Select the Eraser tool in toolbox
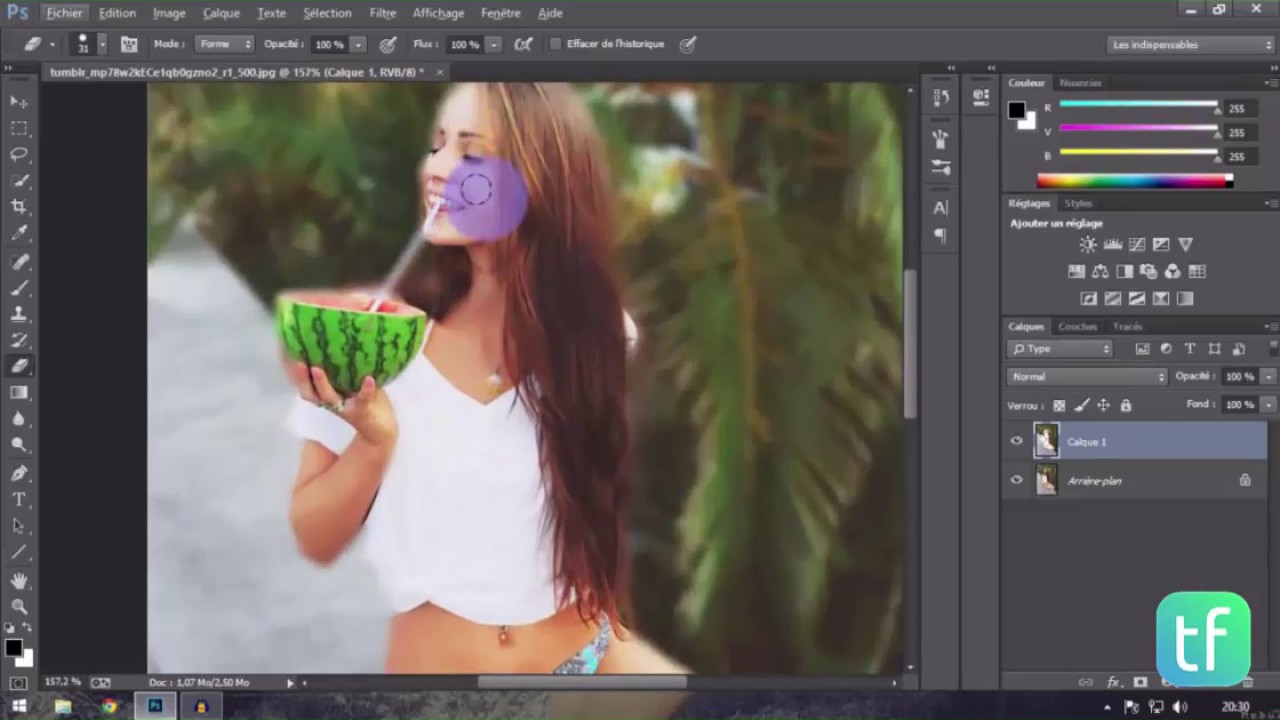Viewport: 1280px width, 720px height. (19, 367)
